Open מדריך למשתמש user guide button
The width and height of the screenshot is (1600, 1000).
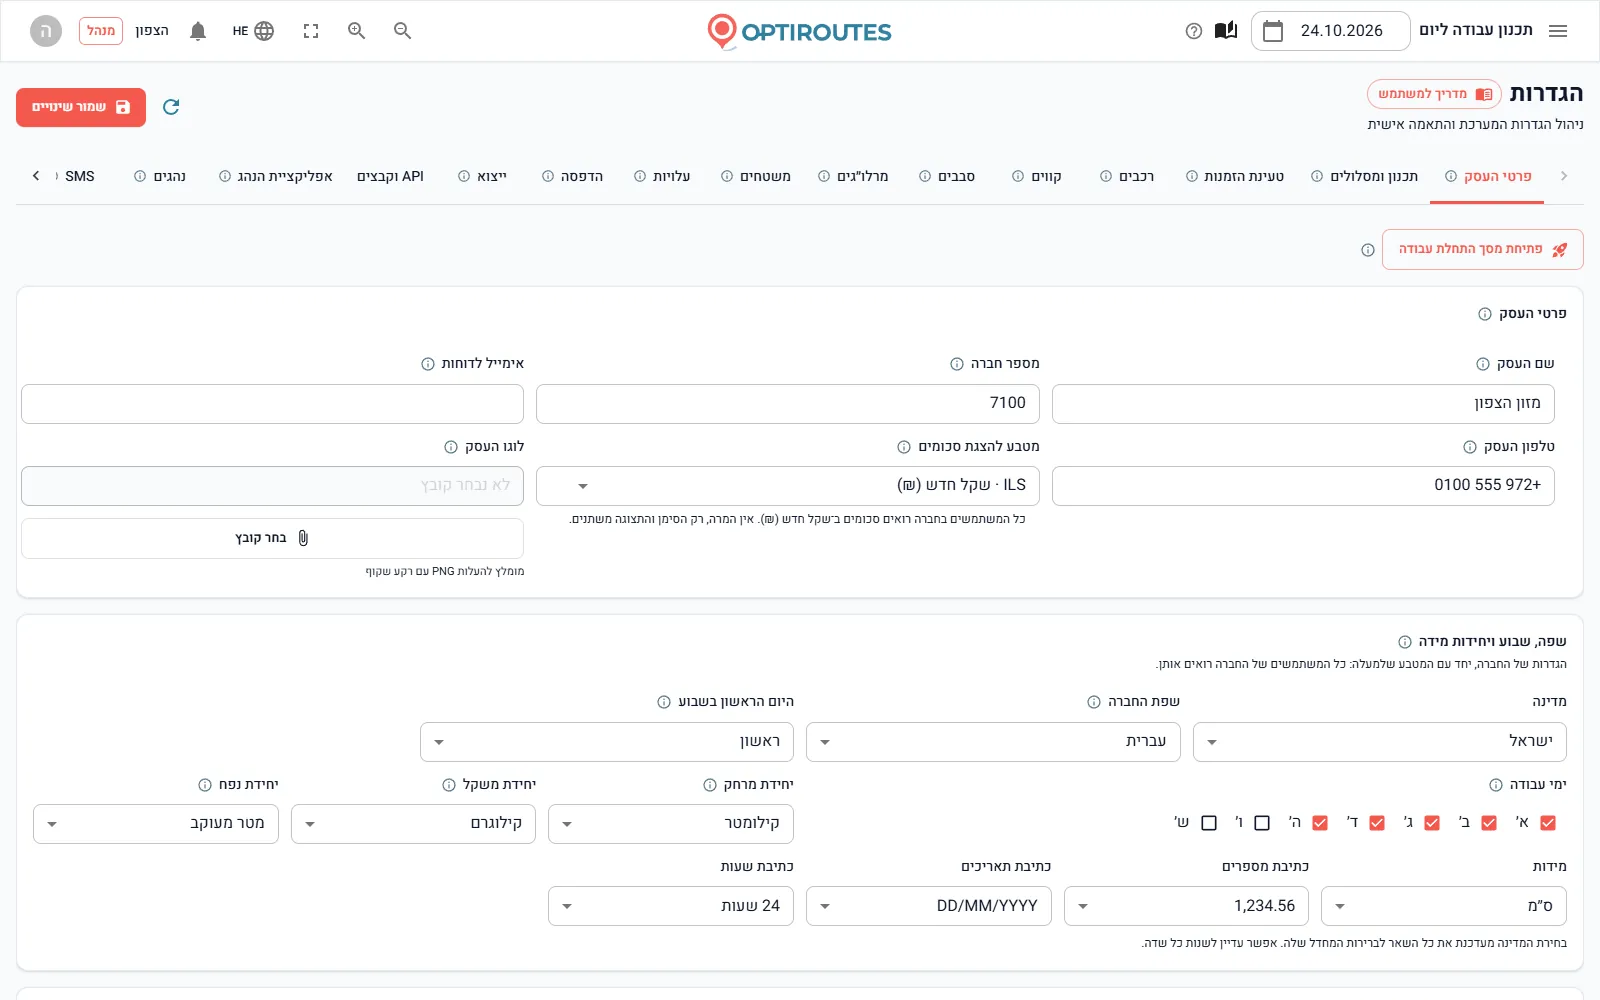[1434, 94]
